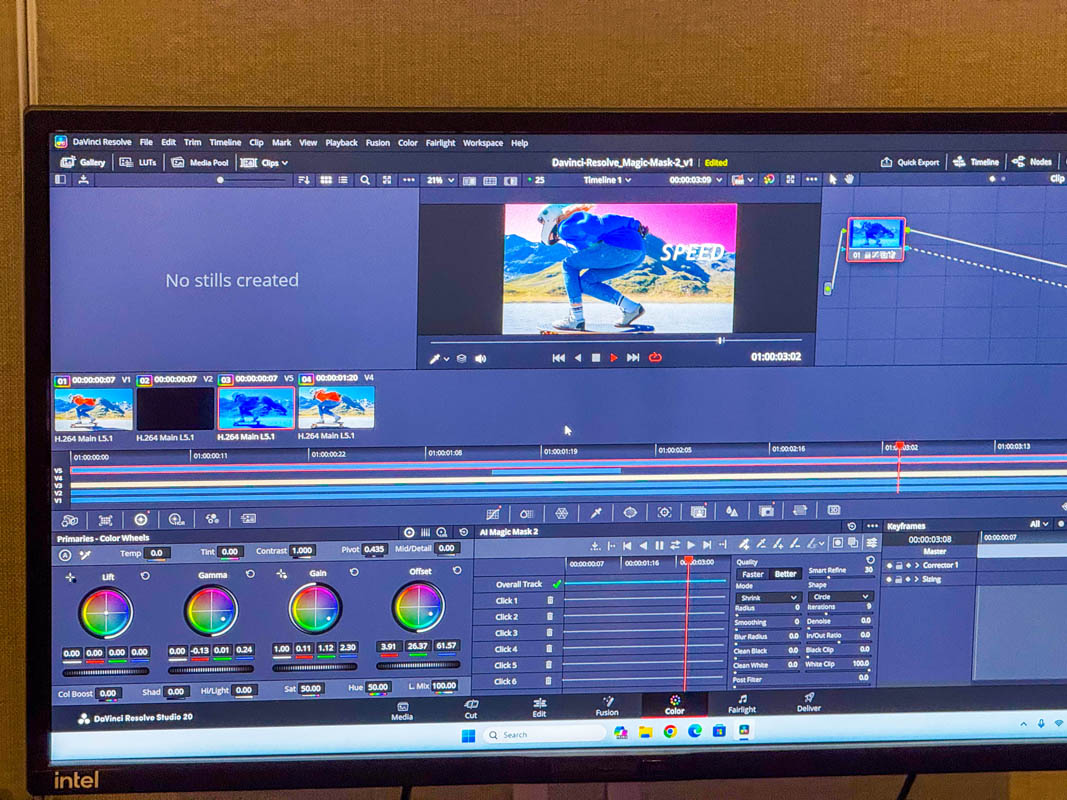The height and width of the screenshot is (800, 1067).
Task: Select clip 03 thumbnail
Action: tap(256, 407)
